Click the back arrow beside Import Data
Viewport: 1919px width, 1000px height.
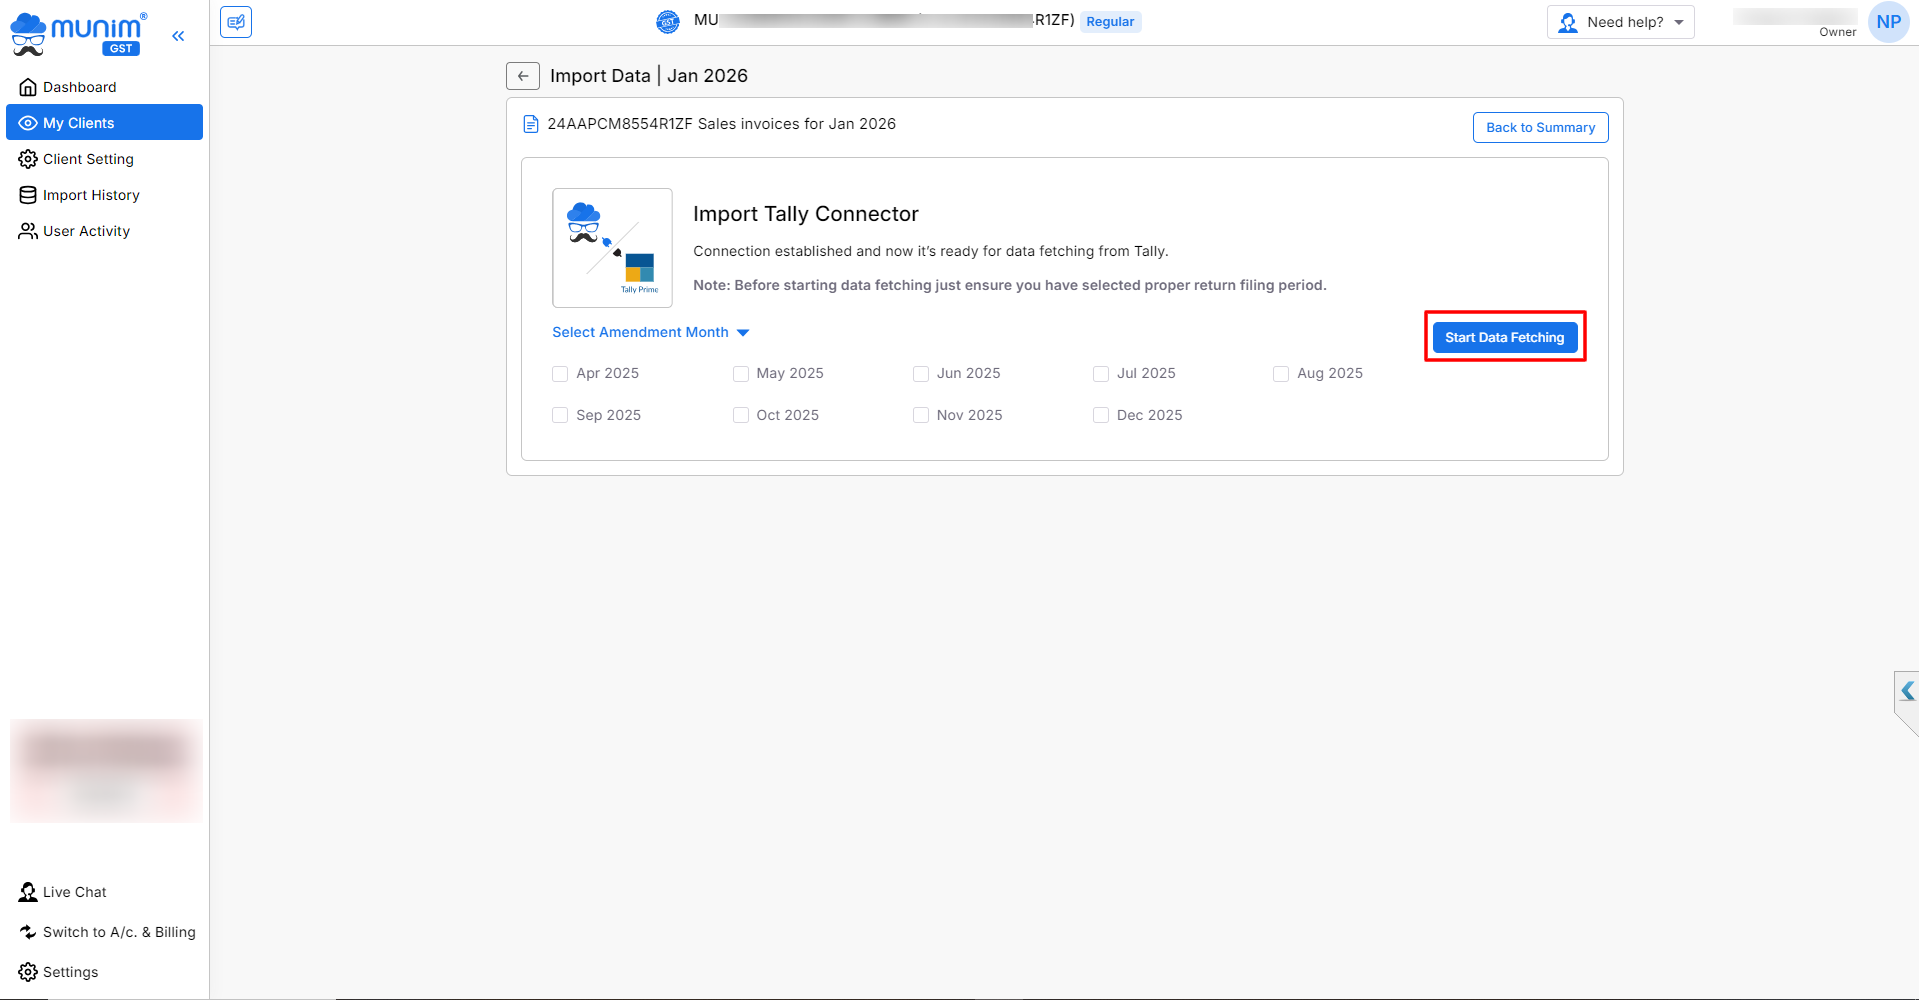click(x=523, y=76)
